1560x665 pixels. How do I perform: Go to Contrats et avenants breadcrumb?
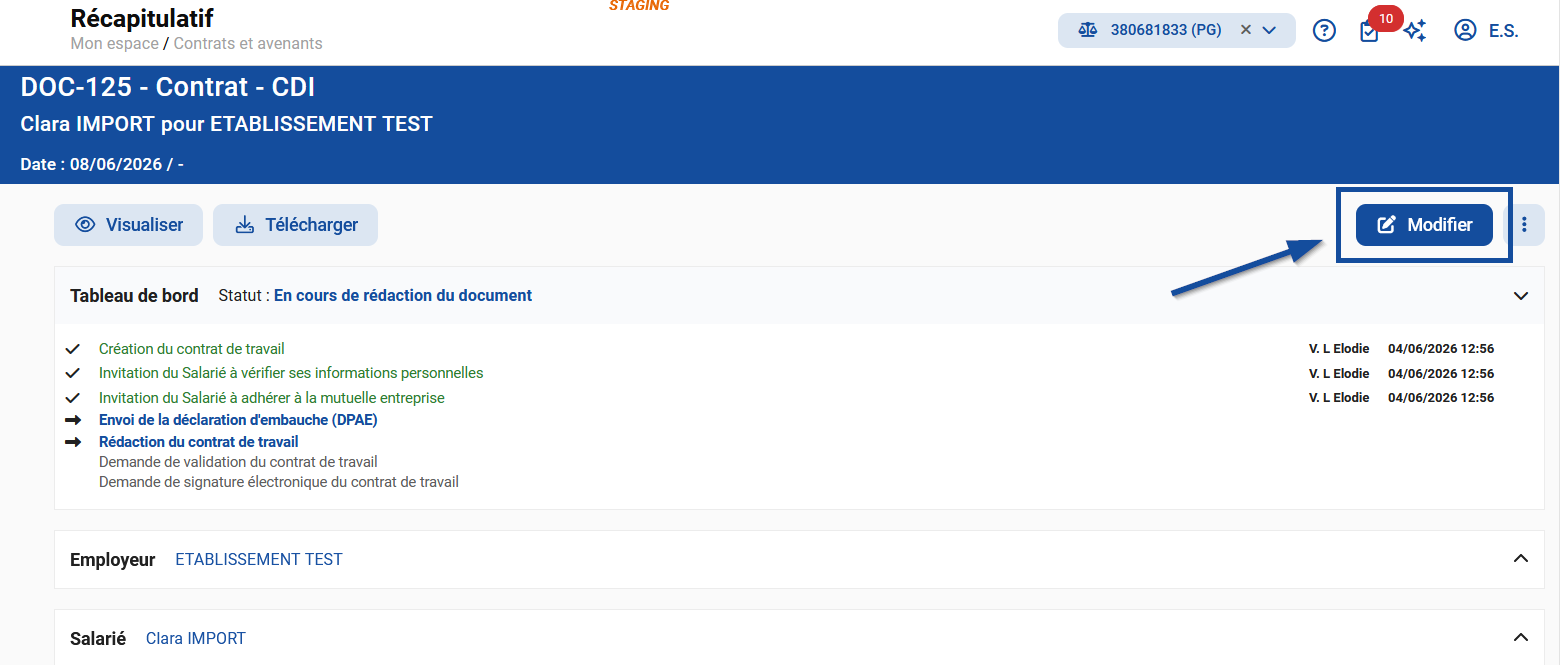pyautogui.click(x=248, y=43)
